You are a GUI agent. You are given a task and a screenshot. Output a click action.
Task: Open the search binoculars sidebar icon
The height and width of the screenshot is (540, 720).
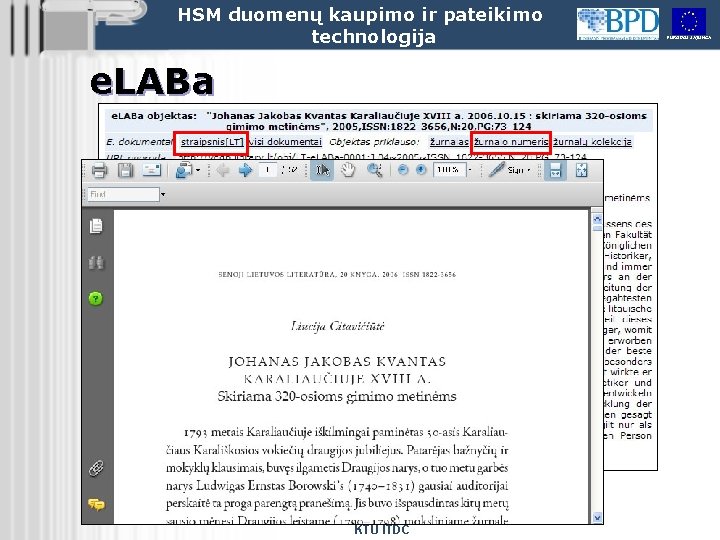(x=96, y=263)
